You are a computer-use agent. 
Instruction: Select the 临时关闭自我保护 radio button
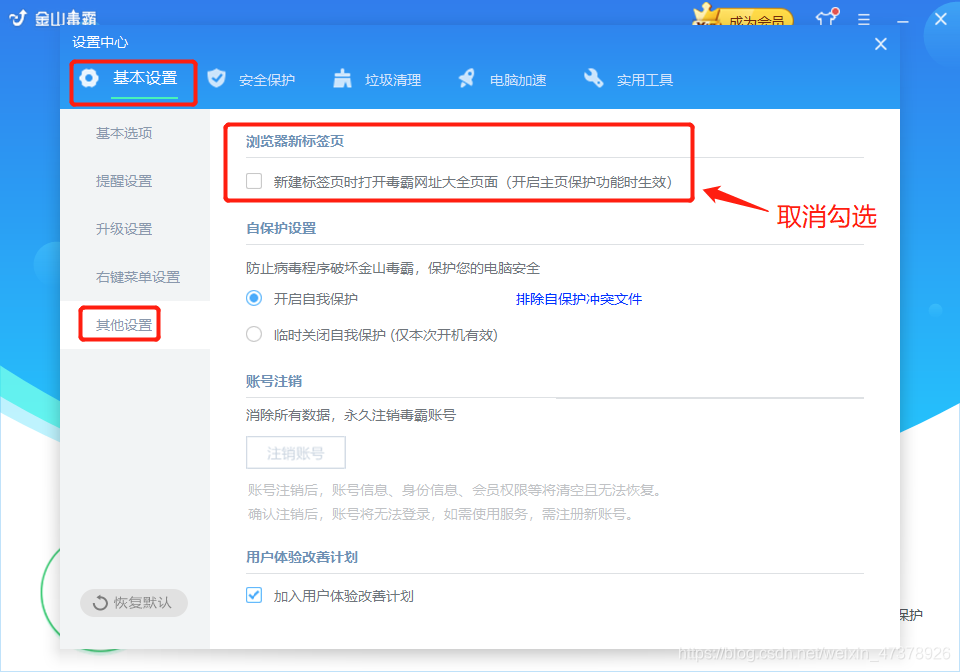click(x=254, y=334)
